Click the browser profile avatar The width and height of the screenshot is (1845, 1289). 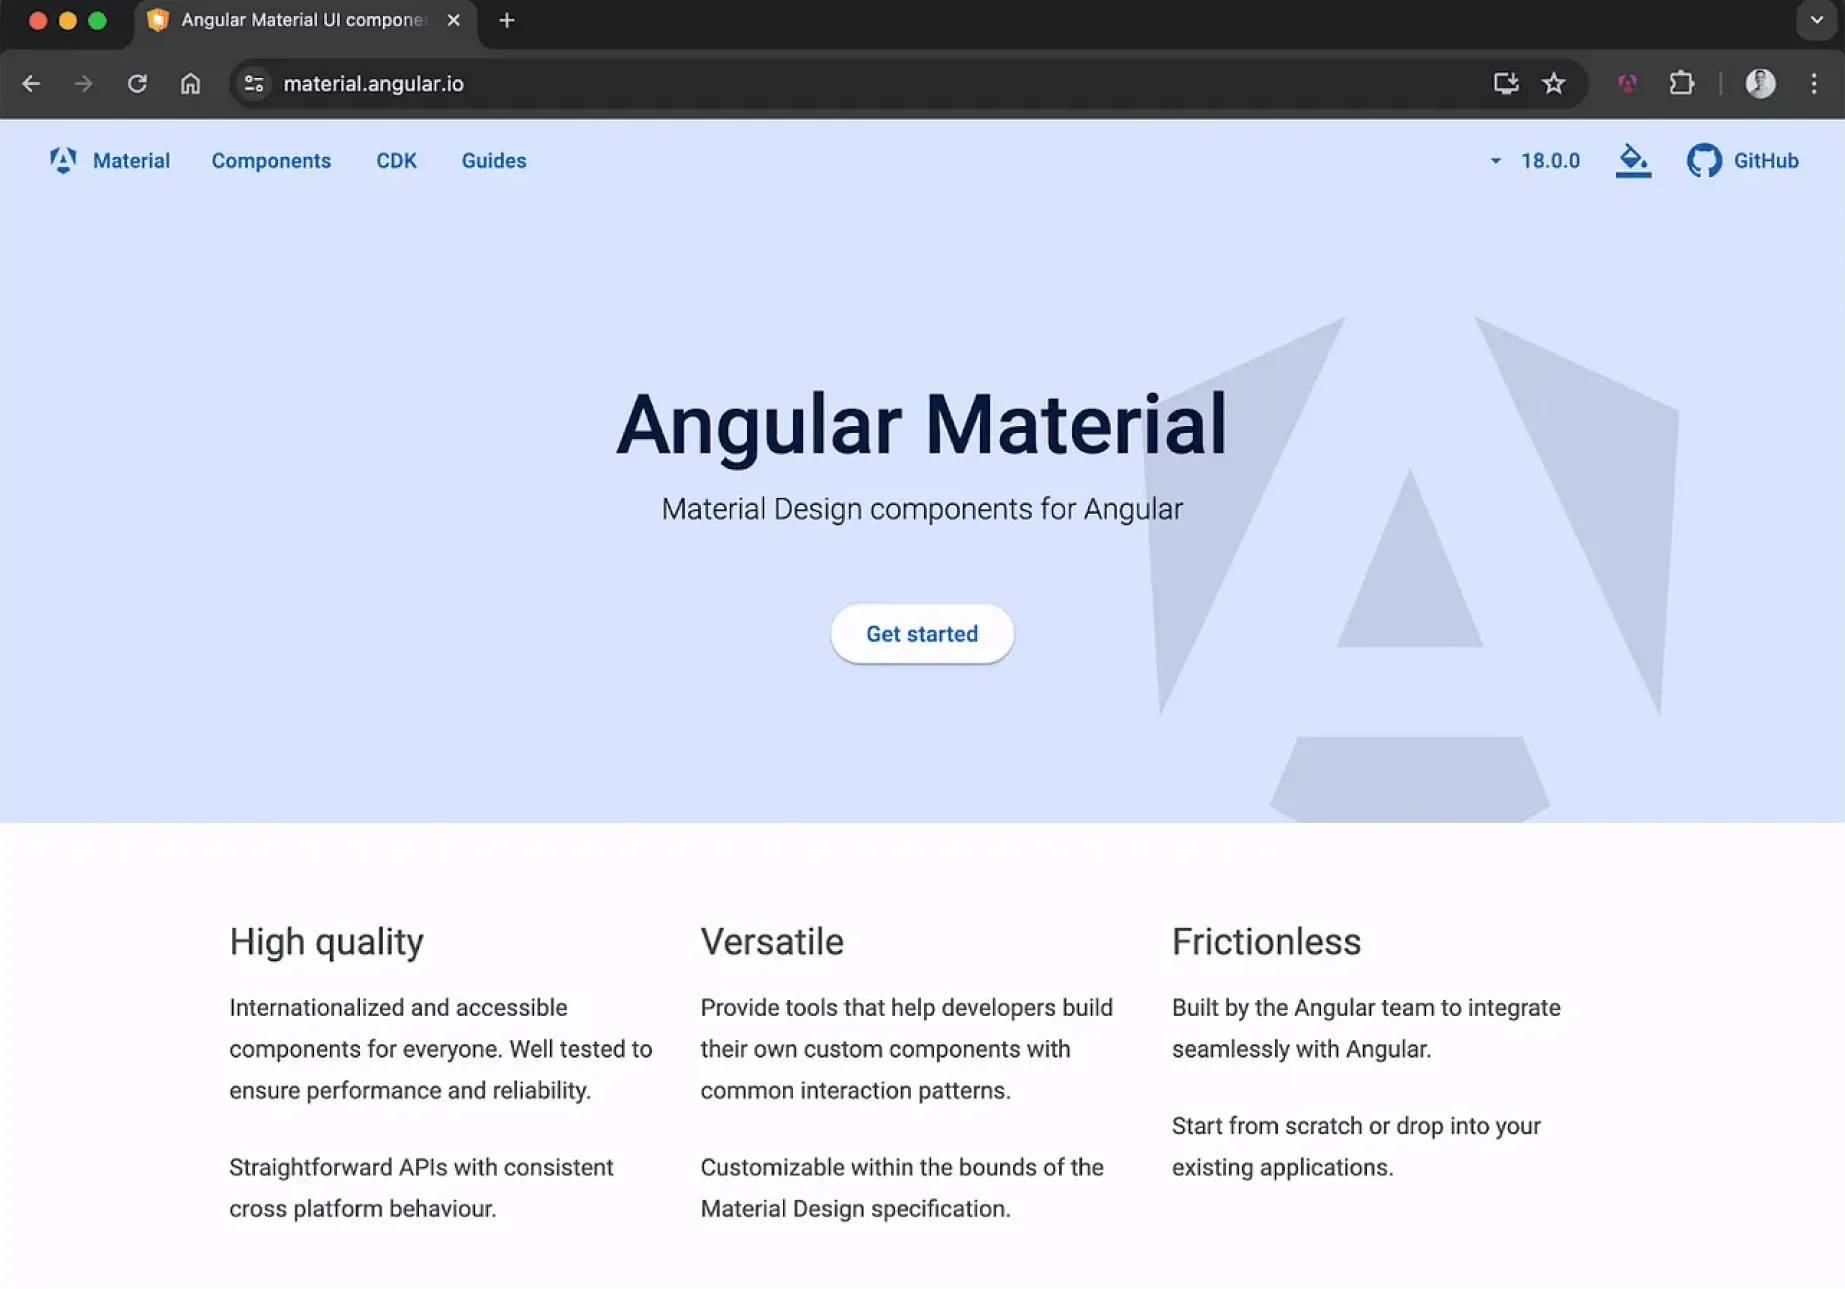1760,84
